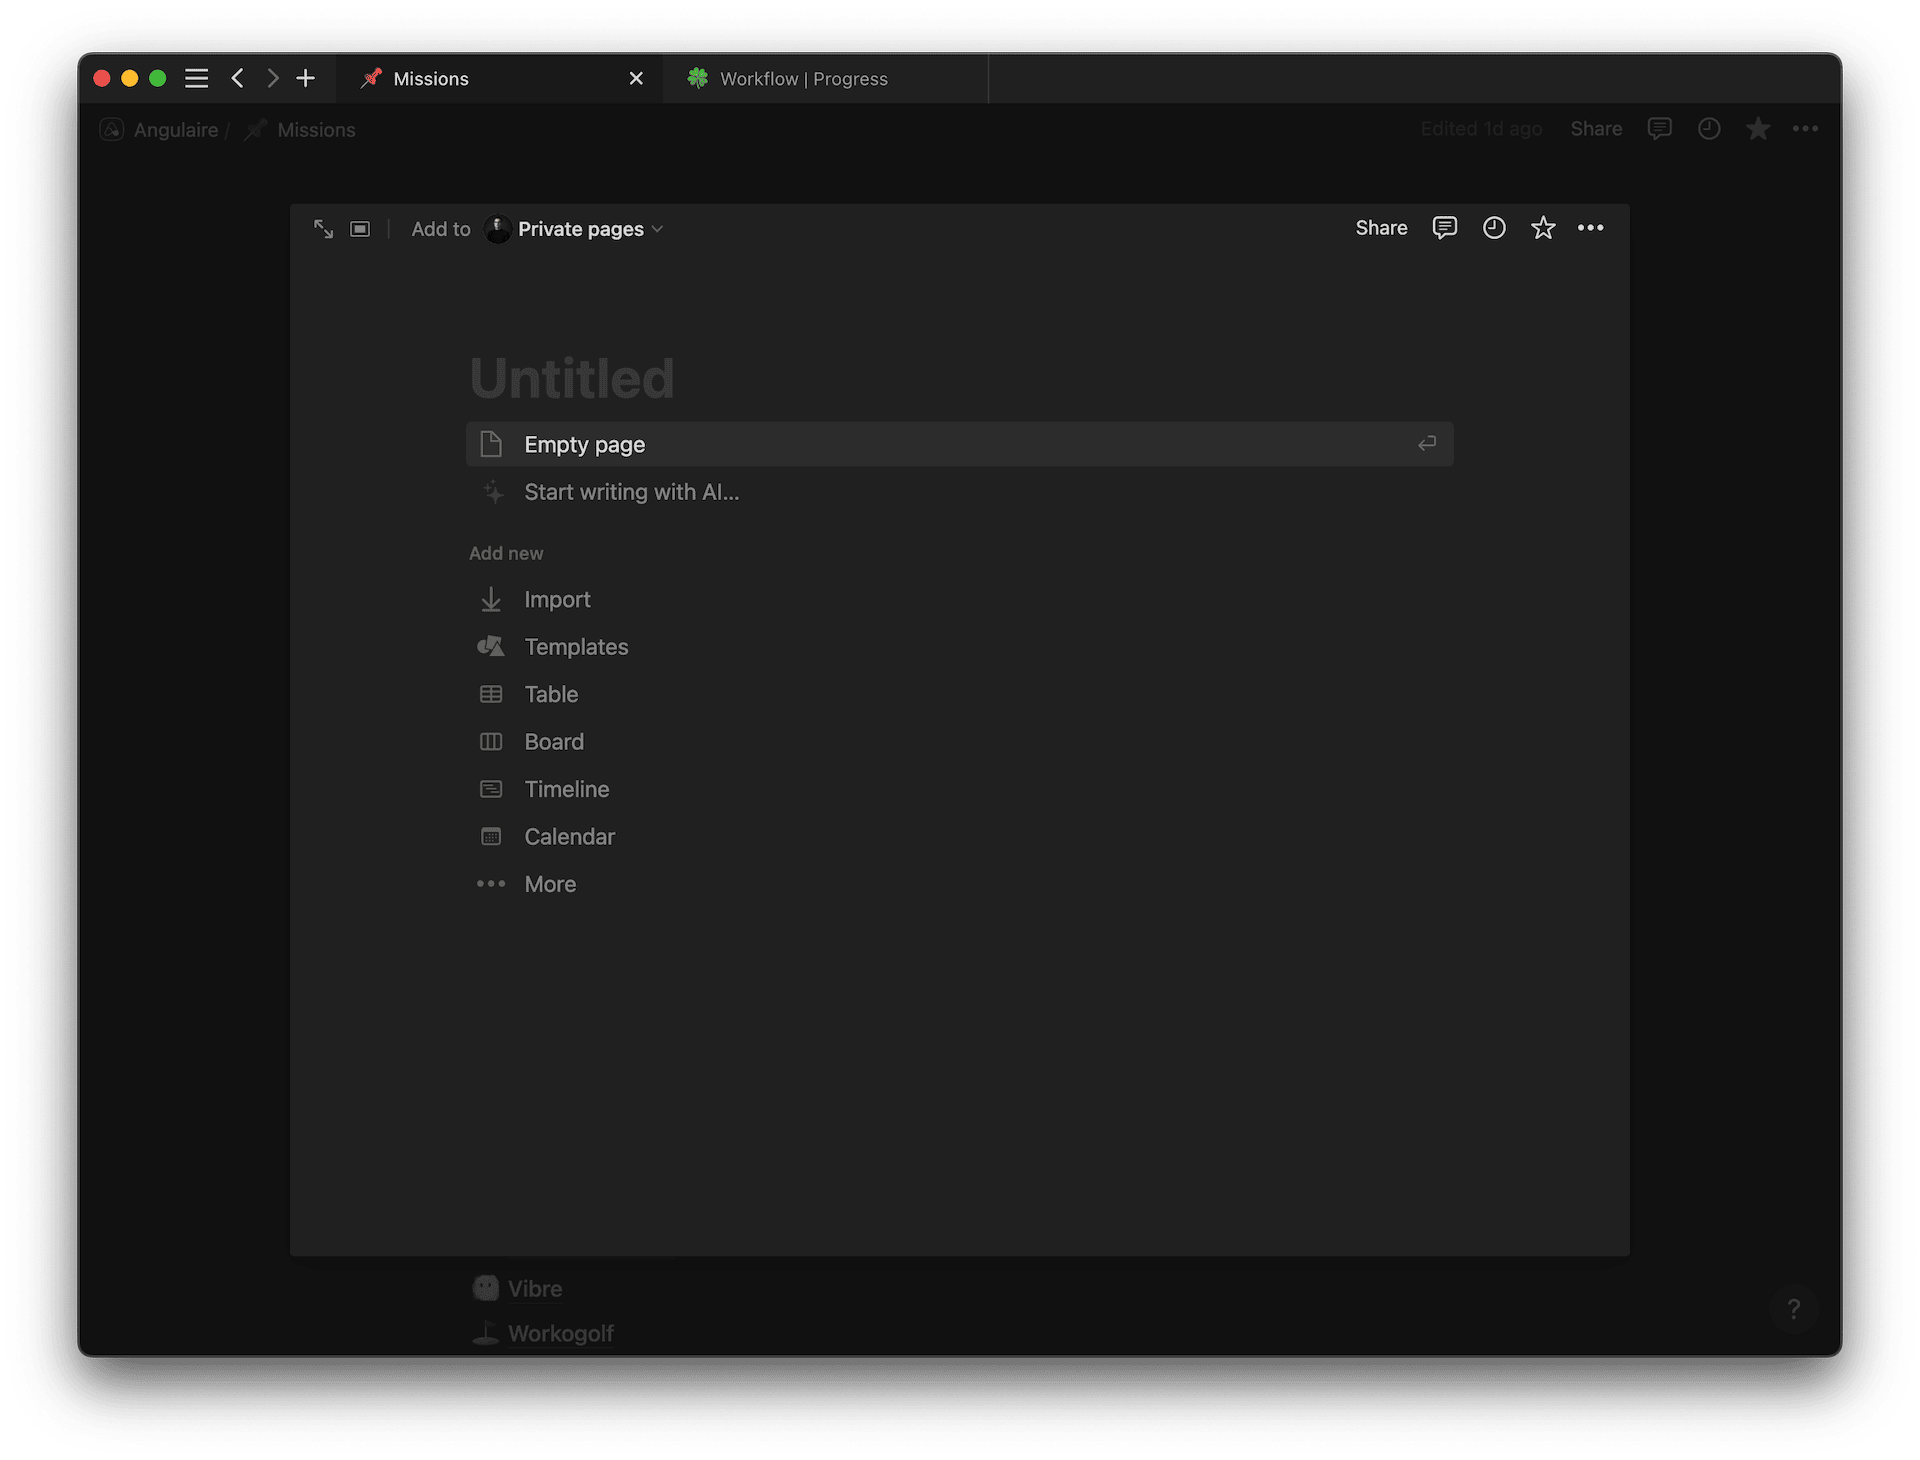Screen dimensions: 1920x1460
Task: Switch to Workflow | Progress tab
Action: 803,79
